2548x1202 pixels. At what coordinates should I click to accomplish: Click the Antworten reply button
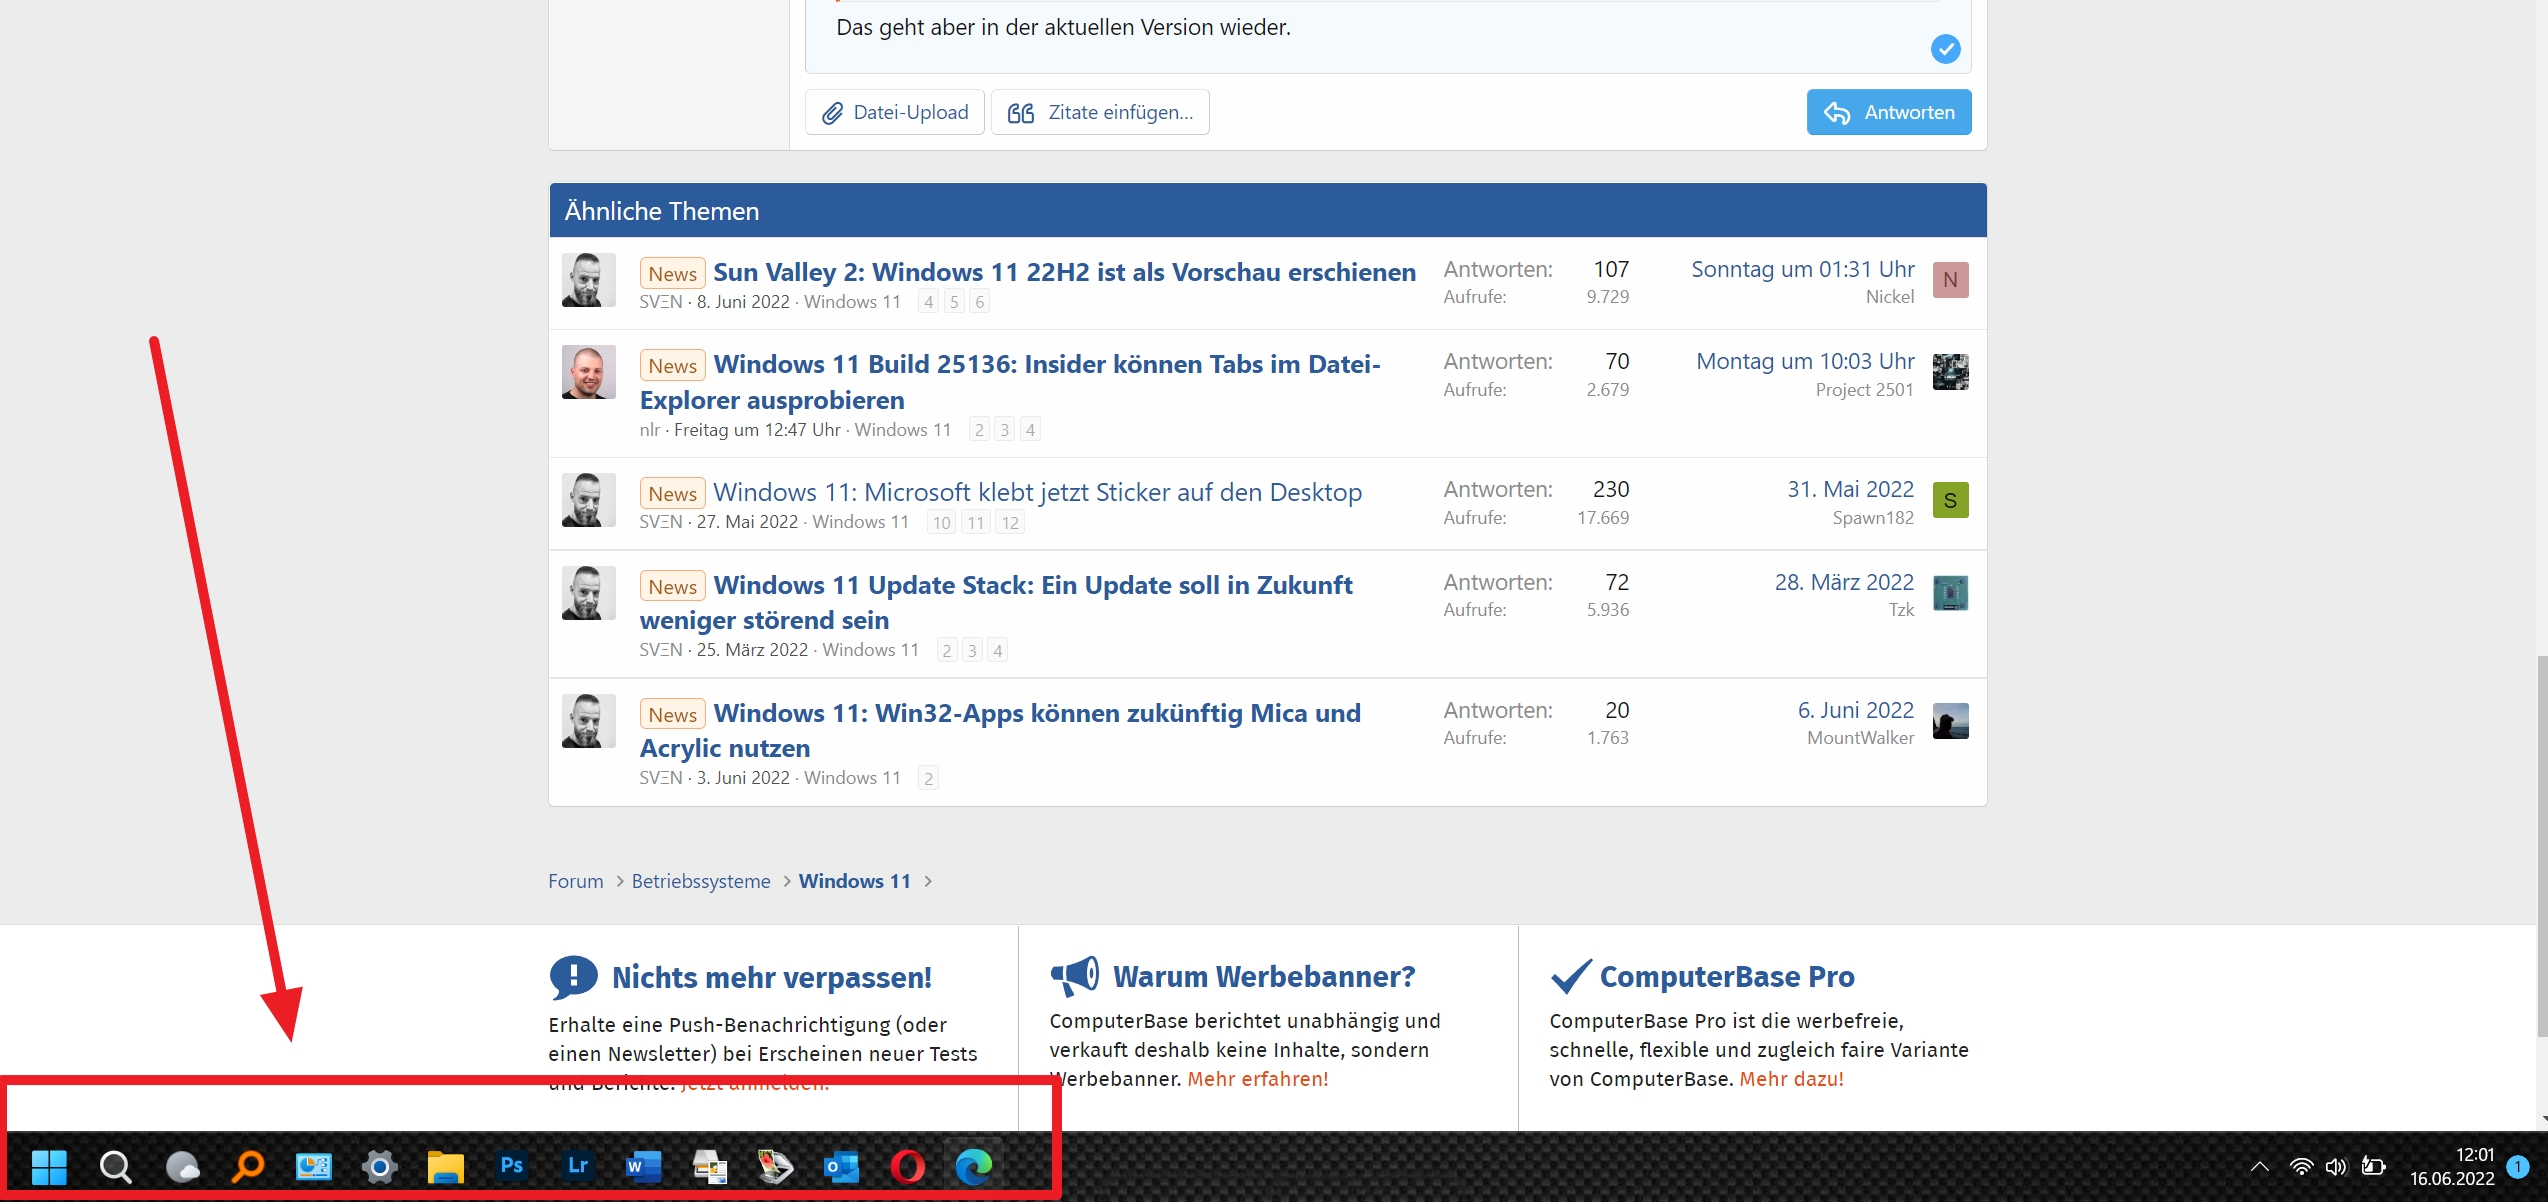tap(1888, 112)
